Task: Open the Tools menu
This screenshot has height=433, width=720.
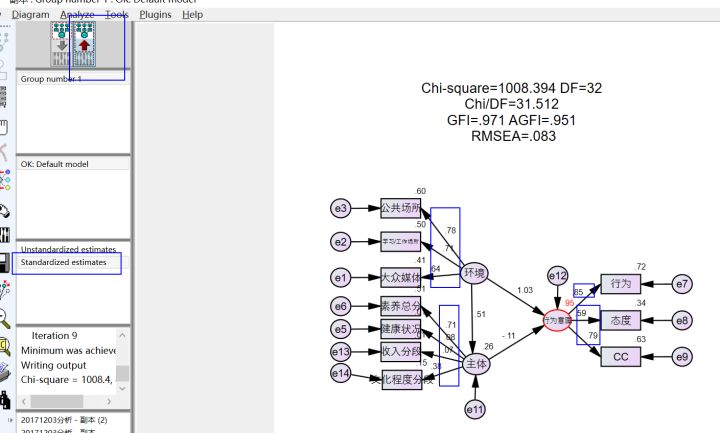Action: 117,15
